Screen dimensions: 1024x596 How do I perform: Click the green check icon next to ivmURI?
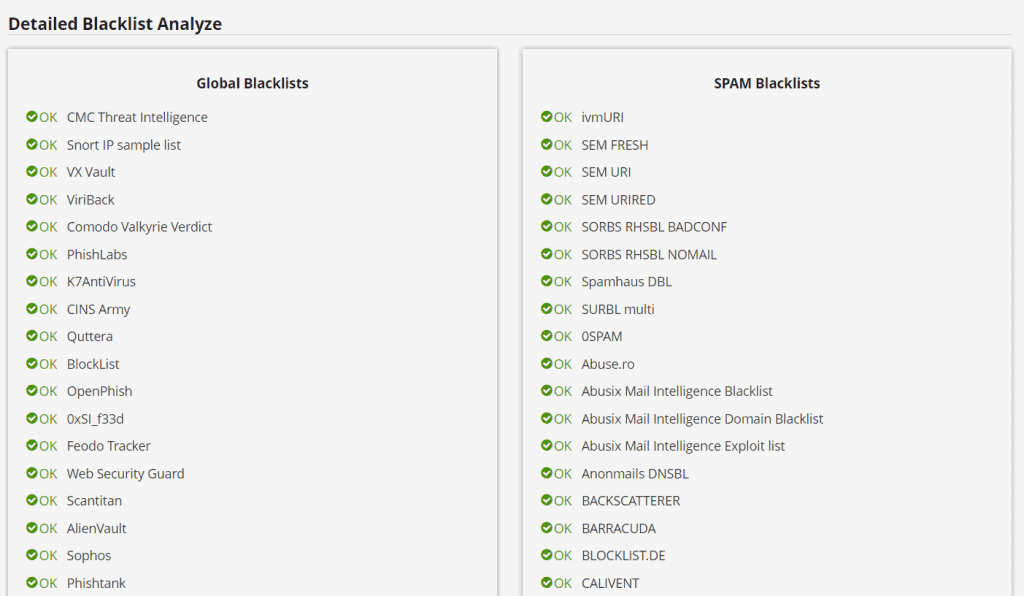pyautogui.click(x=547, y=117)
